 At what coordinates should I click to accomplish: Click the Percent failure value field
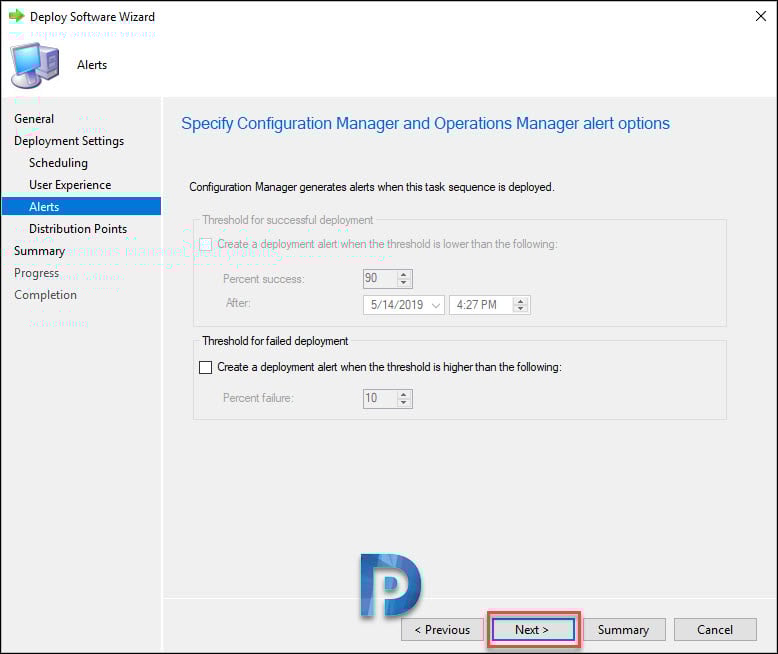(x=380, y=398)
